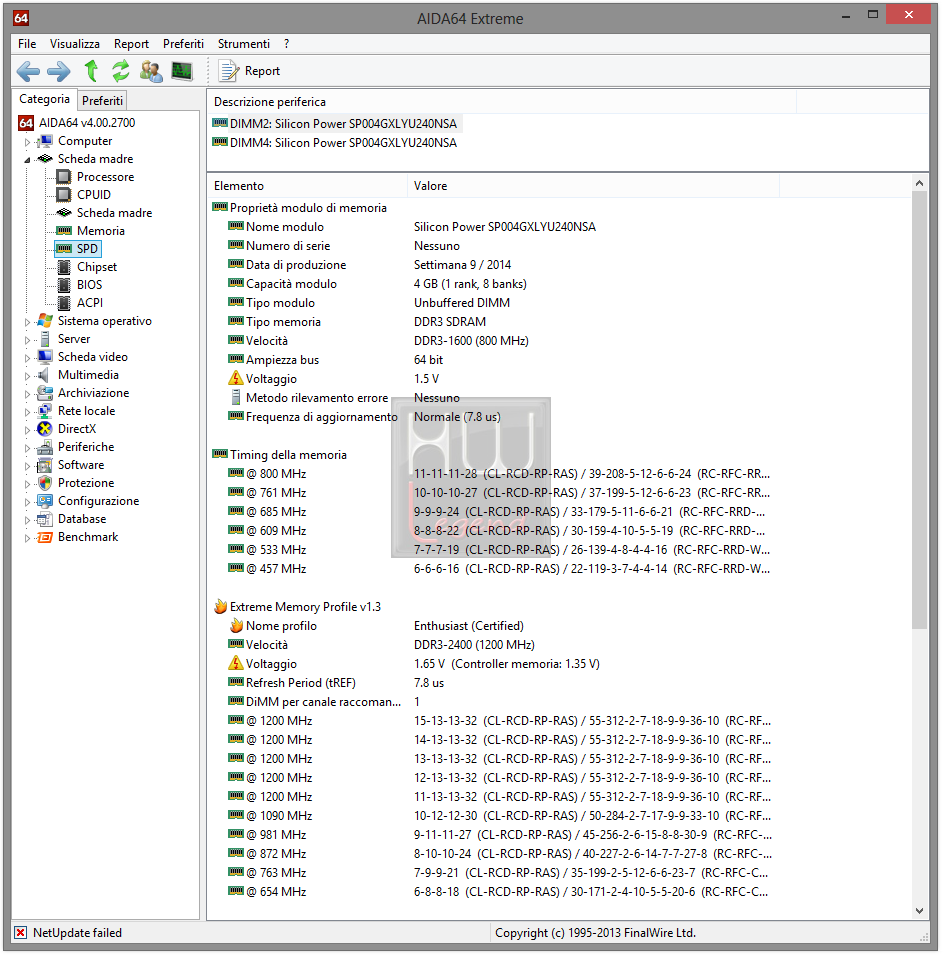This screenshot has width=943, height=955.
Task: Open the users management toolbar icon
Action: pos(151,71)
